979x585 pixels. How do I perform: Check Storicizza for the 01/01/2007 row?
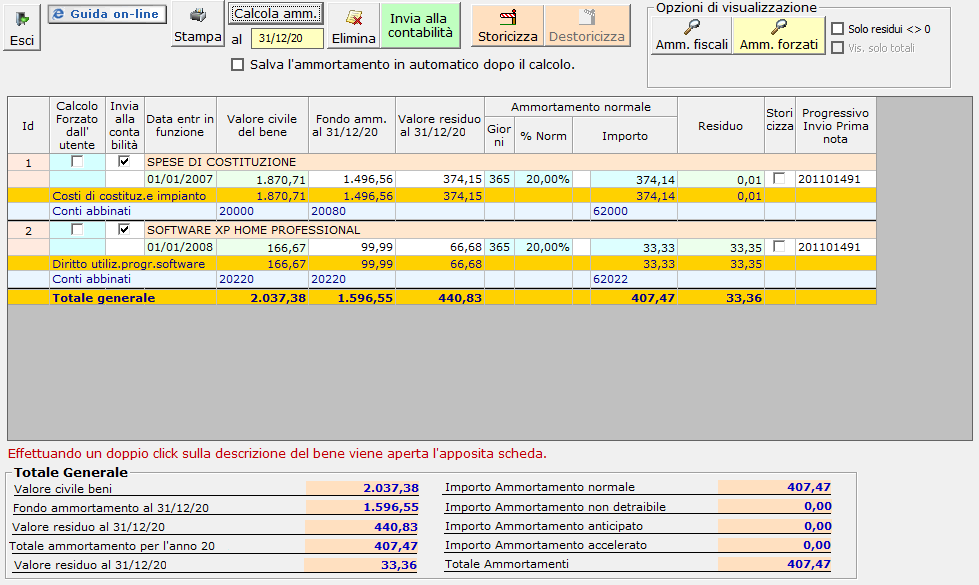tap(779, 179)
